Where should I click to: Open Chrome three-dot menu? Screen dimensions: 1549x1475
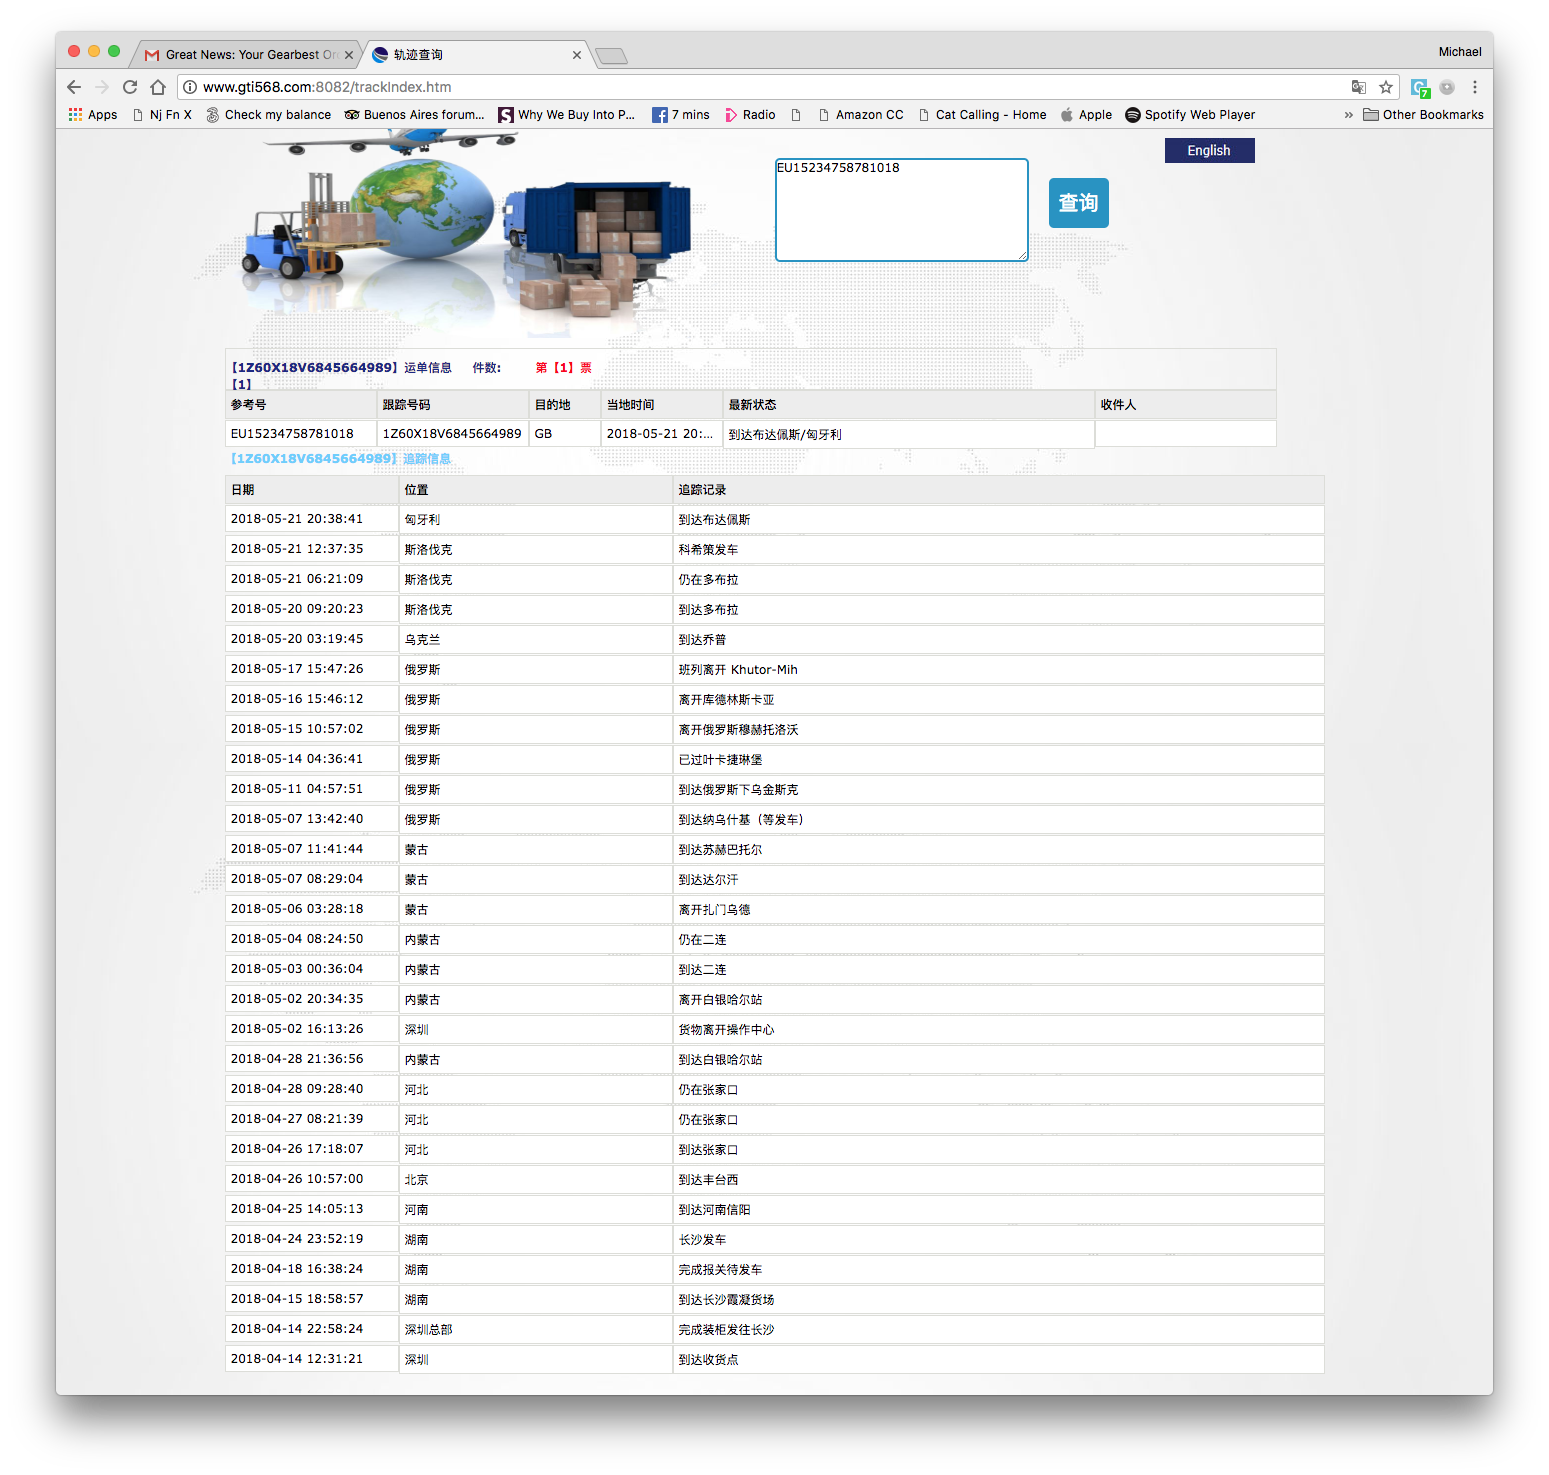[x=1474, y=87]
